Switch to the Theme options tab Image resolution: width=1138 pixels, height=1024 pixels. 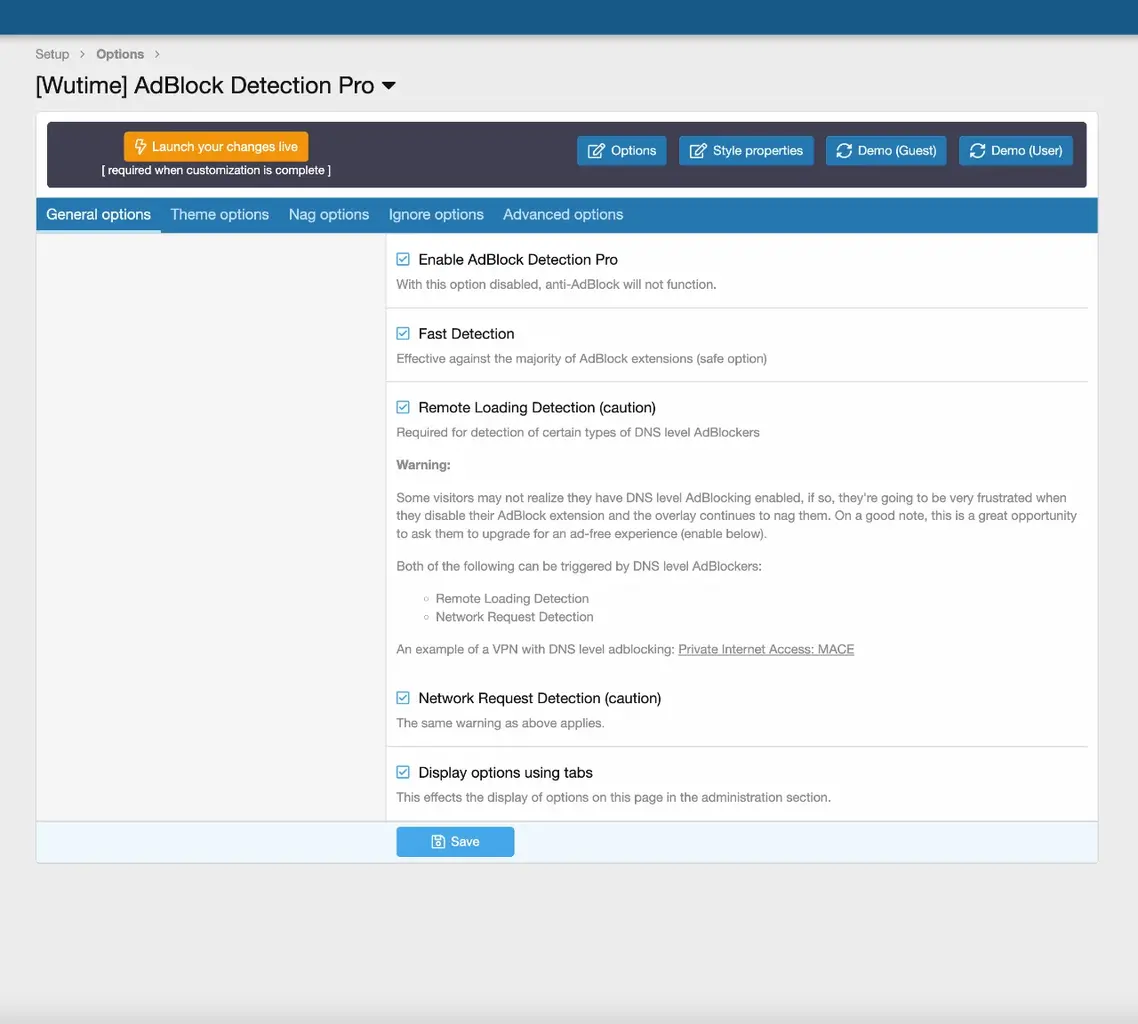tap(219, 214)
